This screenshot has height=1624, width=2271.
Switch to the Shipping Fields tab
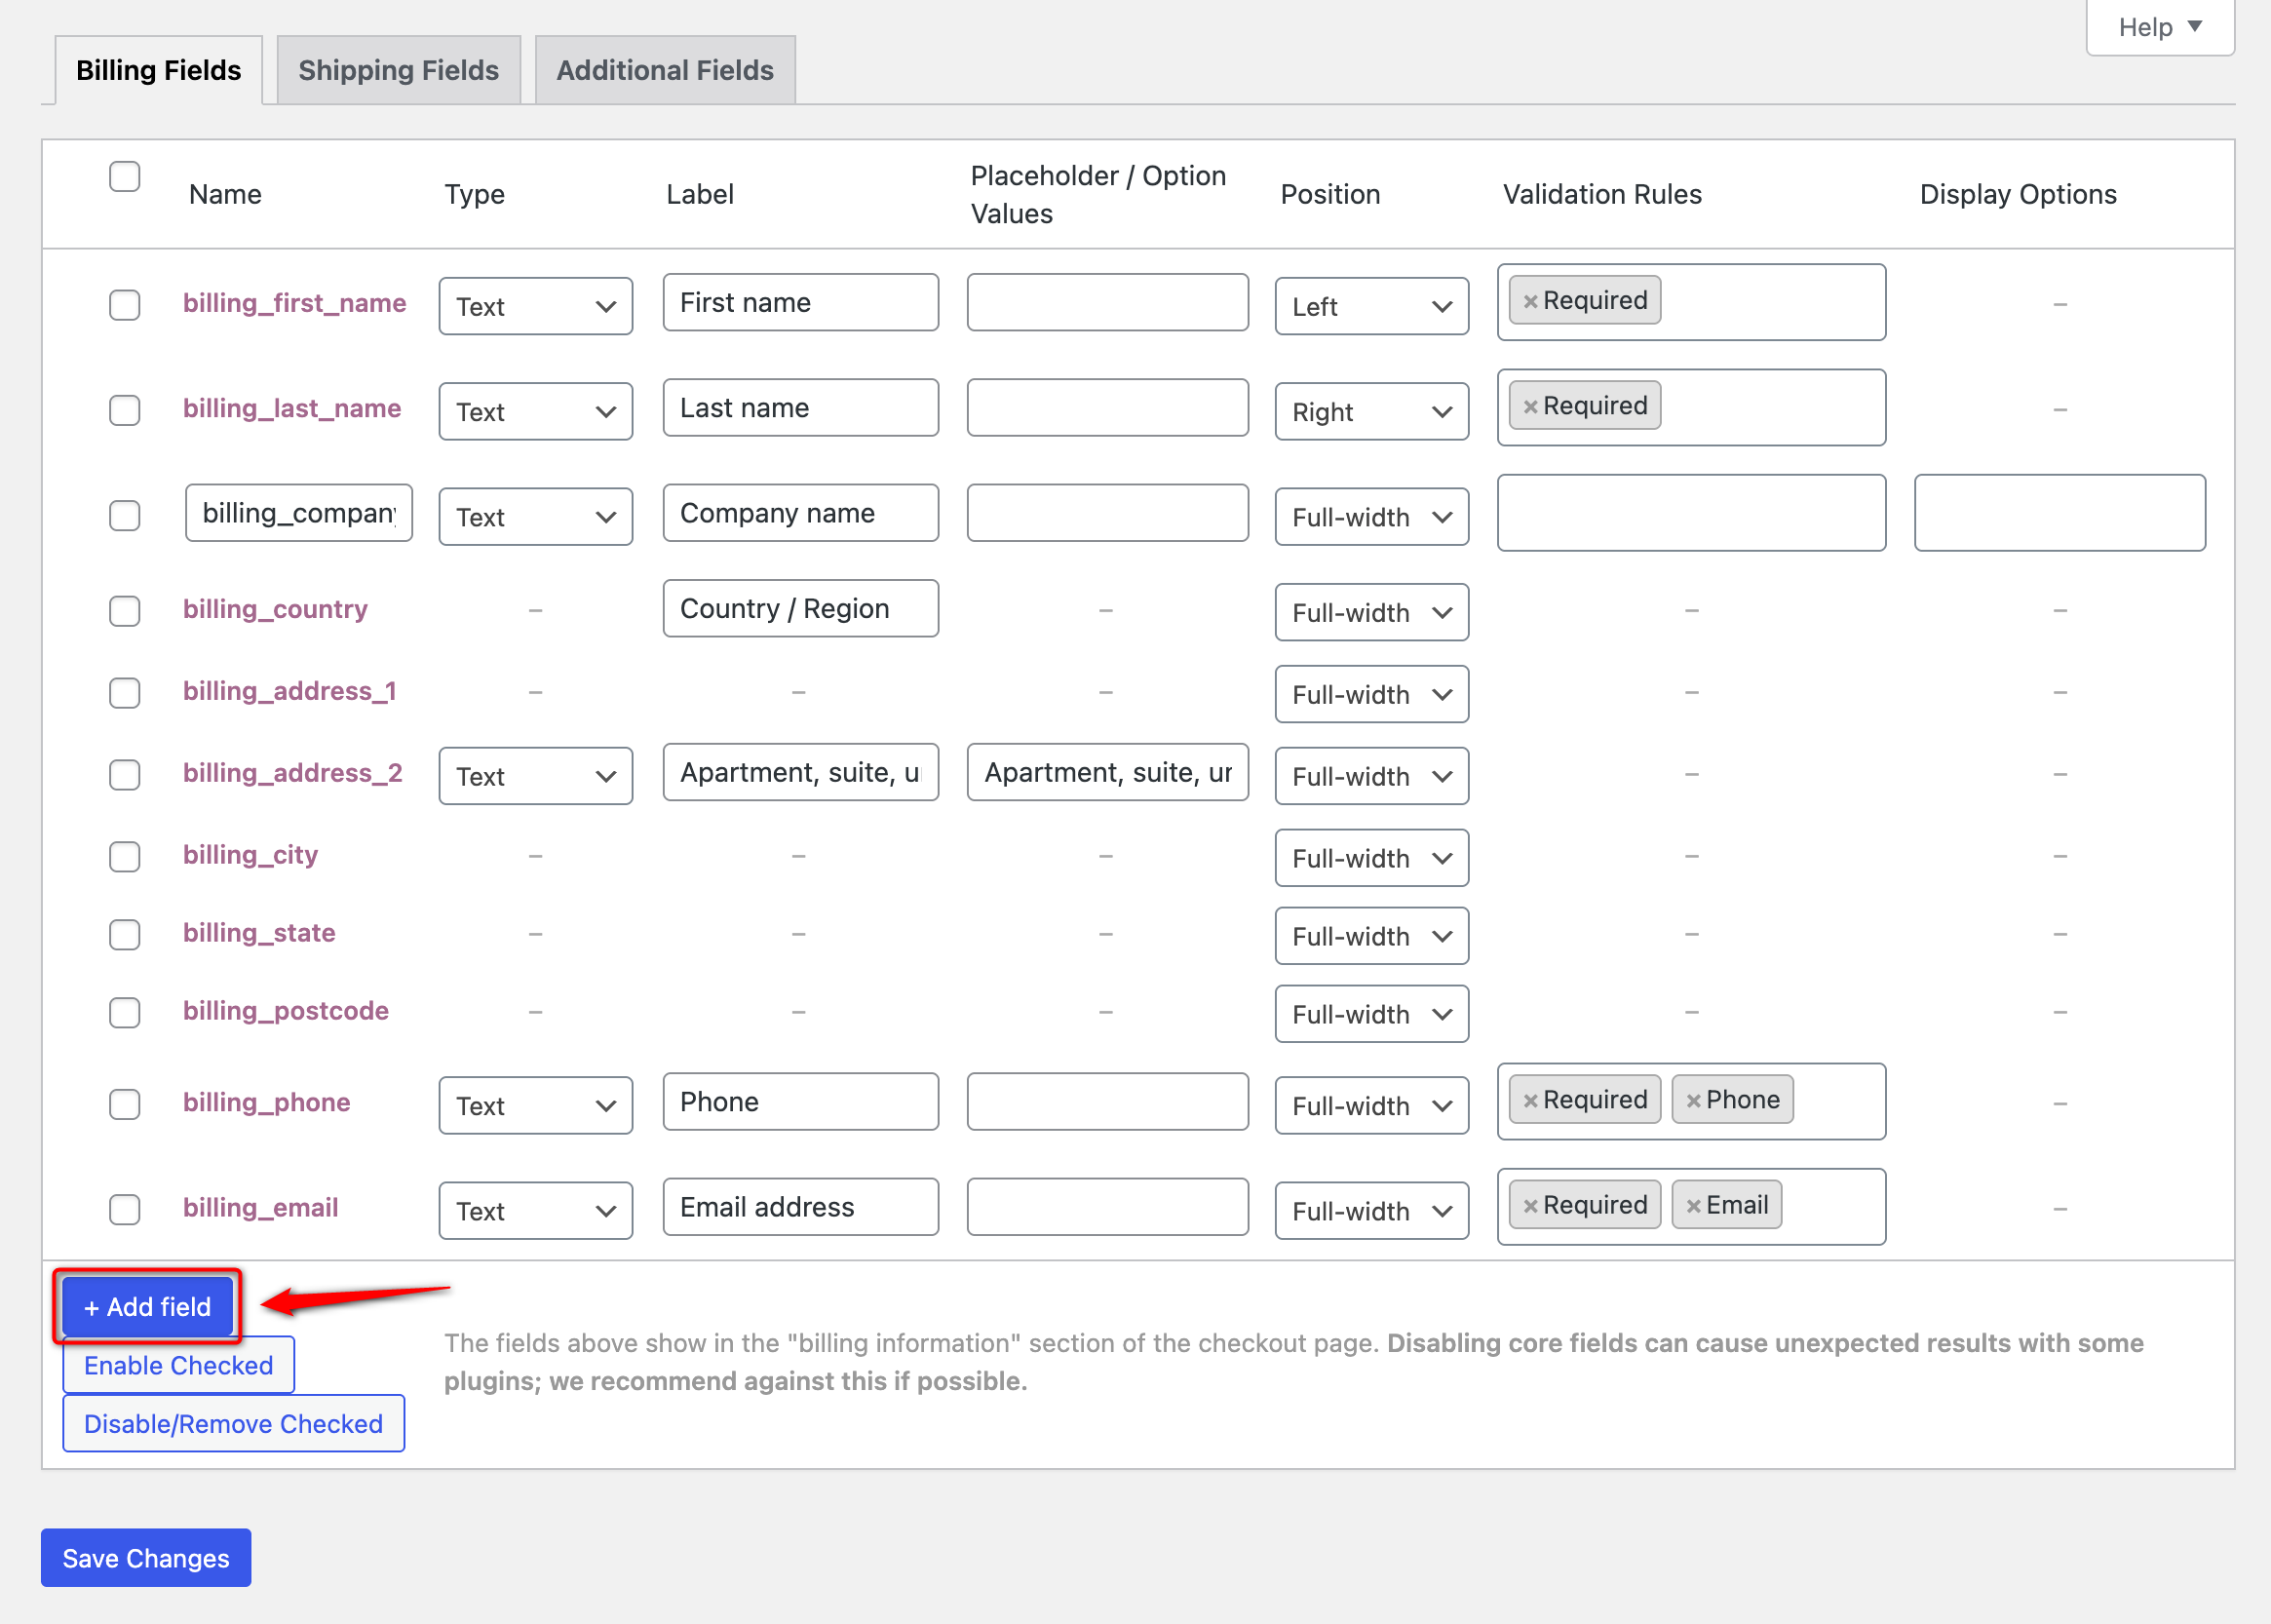point(398,69)
